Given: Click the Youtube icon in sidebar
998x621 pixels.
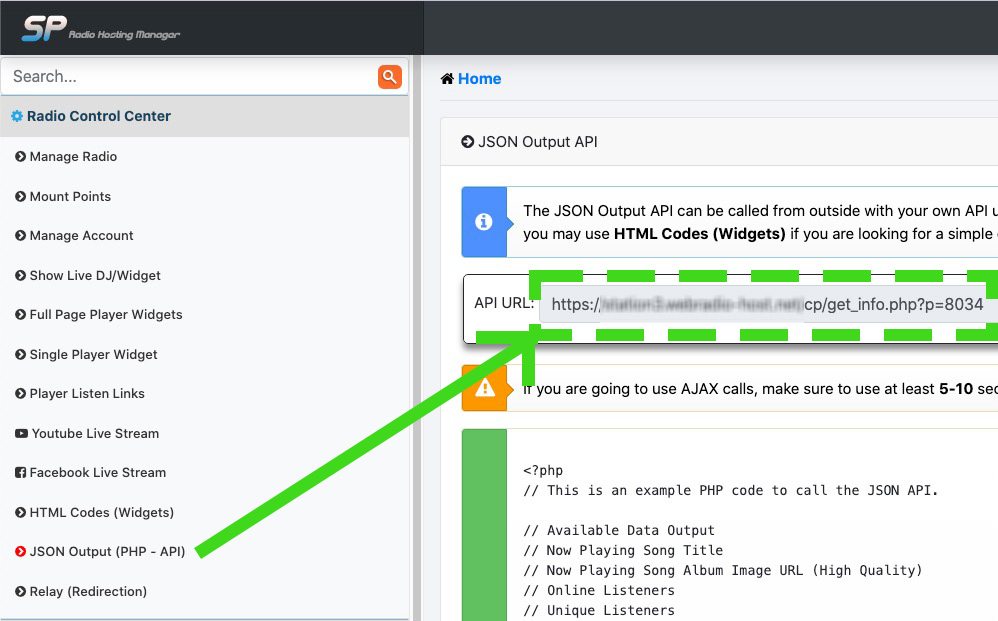Looking at the screenshot, I should [x=21, y=434].
